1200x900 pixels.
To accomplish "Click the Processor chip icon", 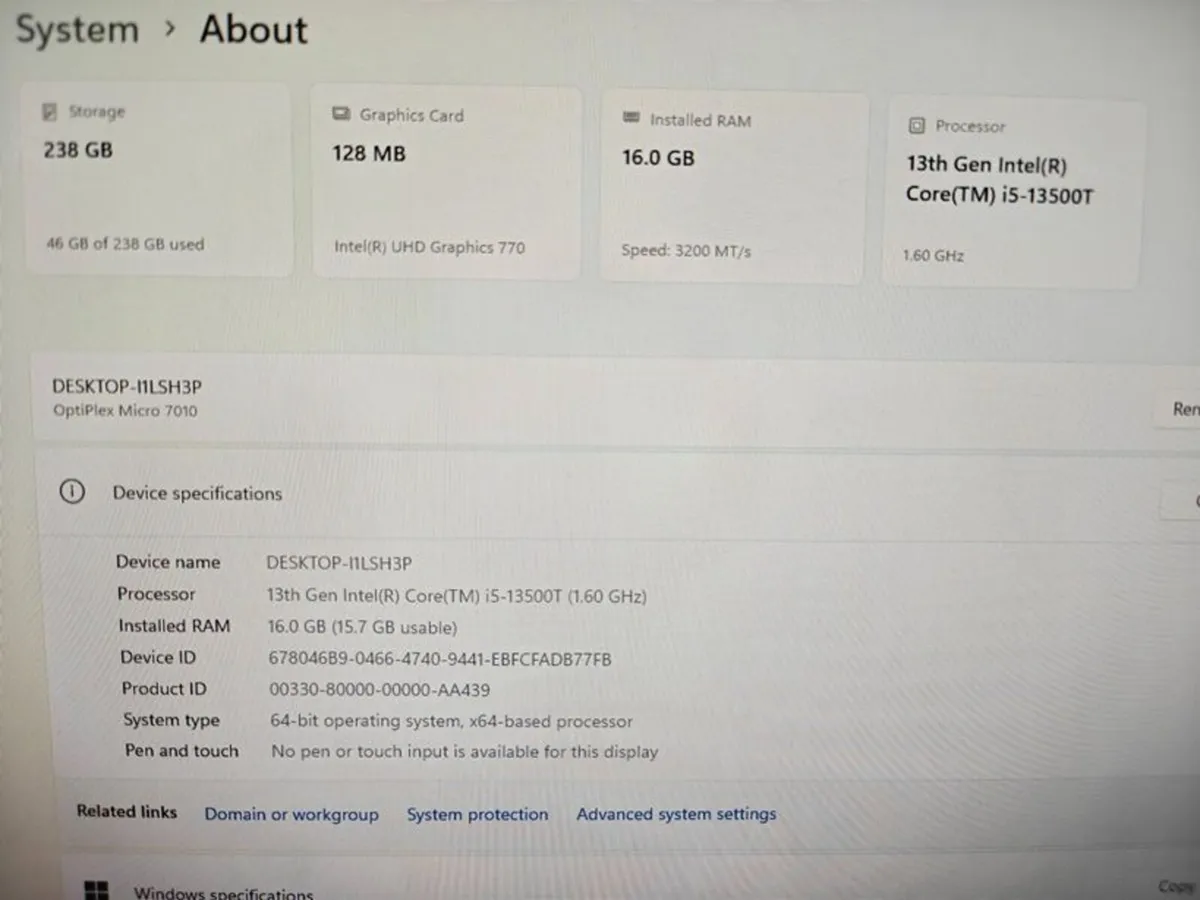I will tap(916, 126).
